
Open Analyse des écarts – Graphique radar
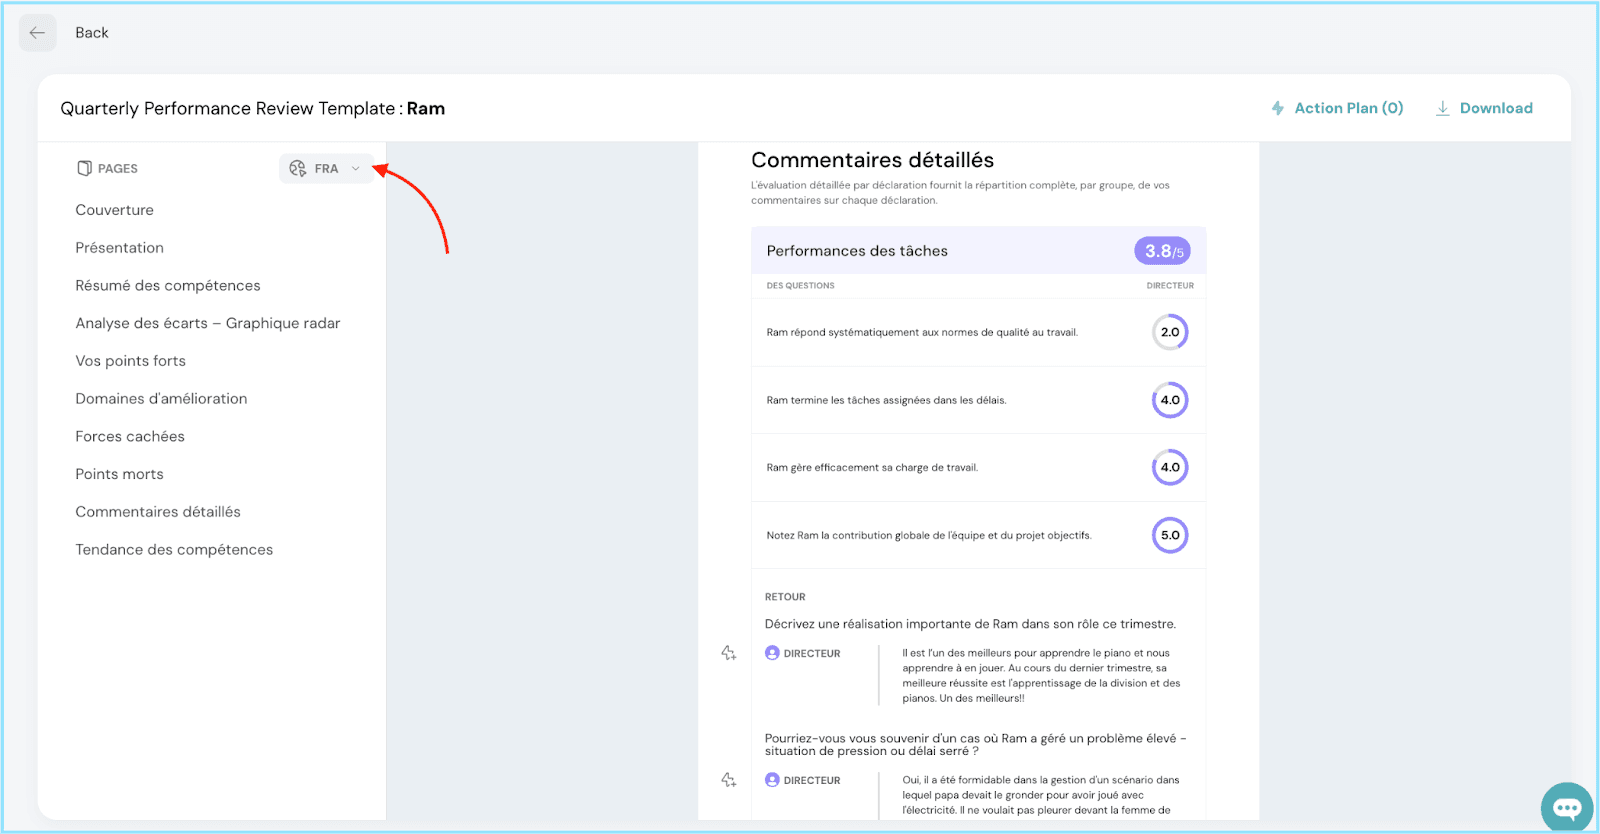(207, 323)
